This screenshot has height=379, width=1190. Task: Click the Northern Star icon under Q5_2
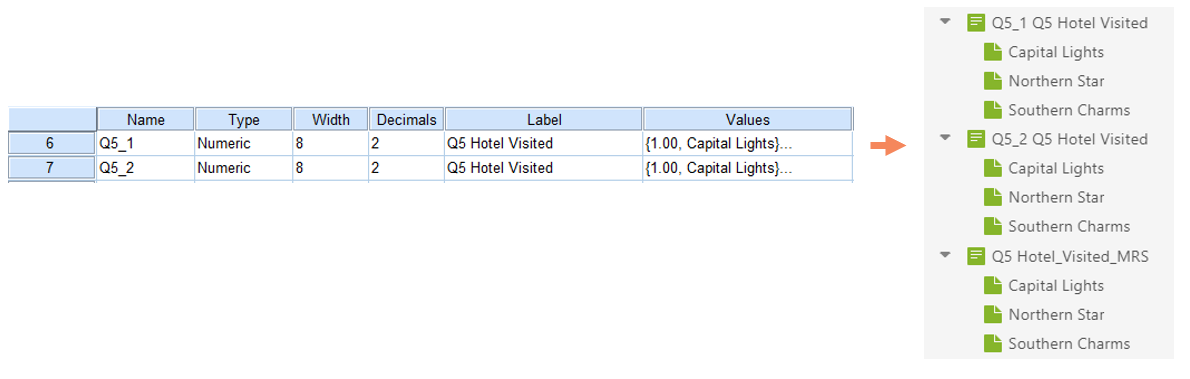tap(993, 197)
